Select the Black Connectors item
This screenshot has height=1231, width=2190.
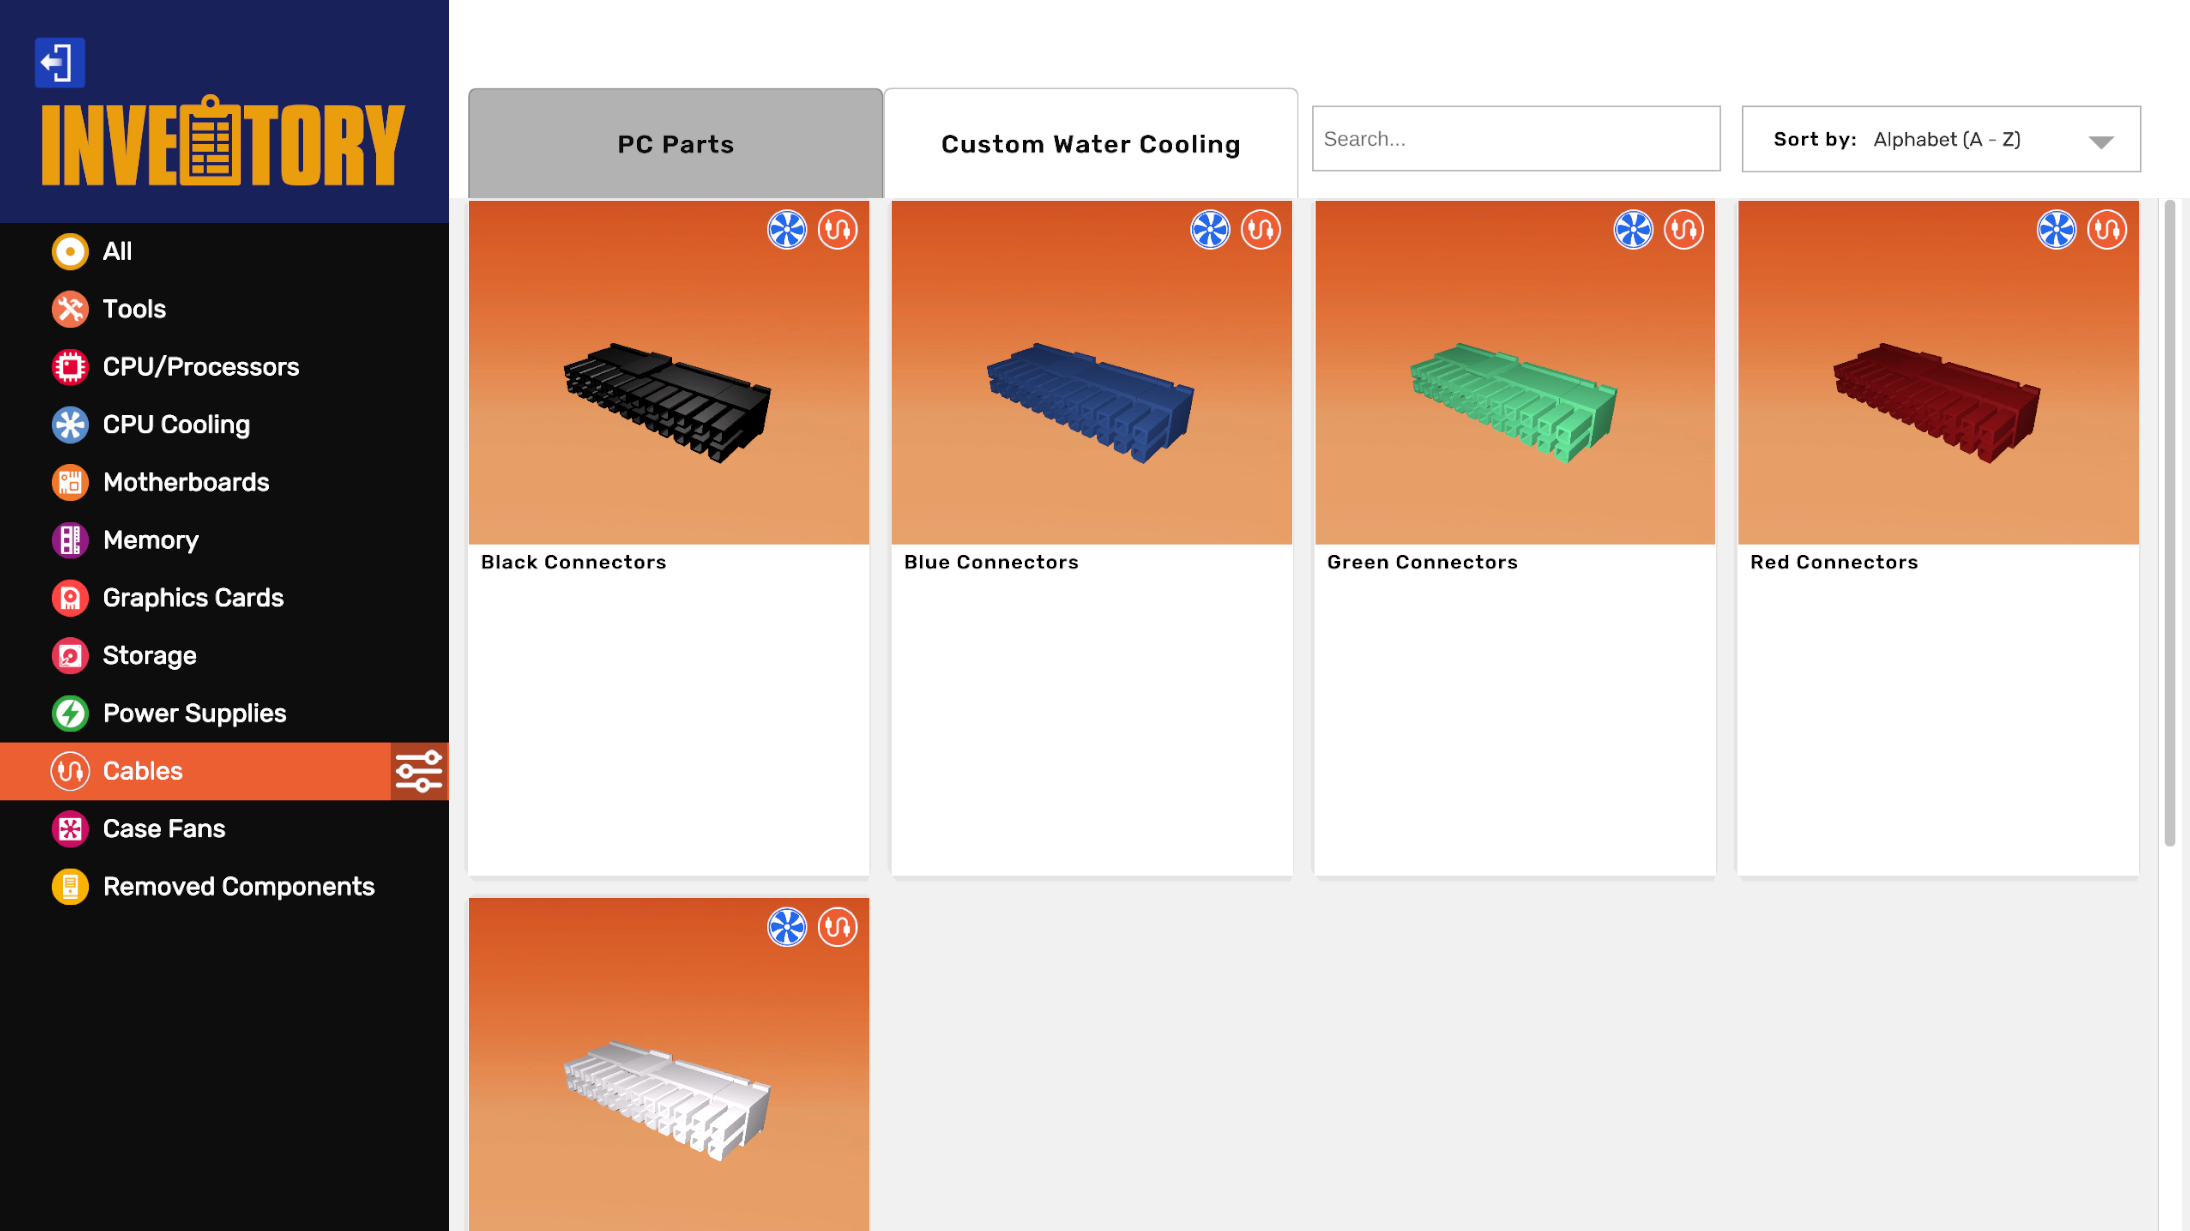click(x=669, y=538)
